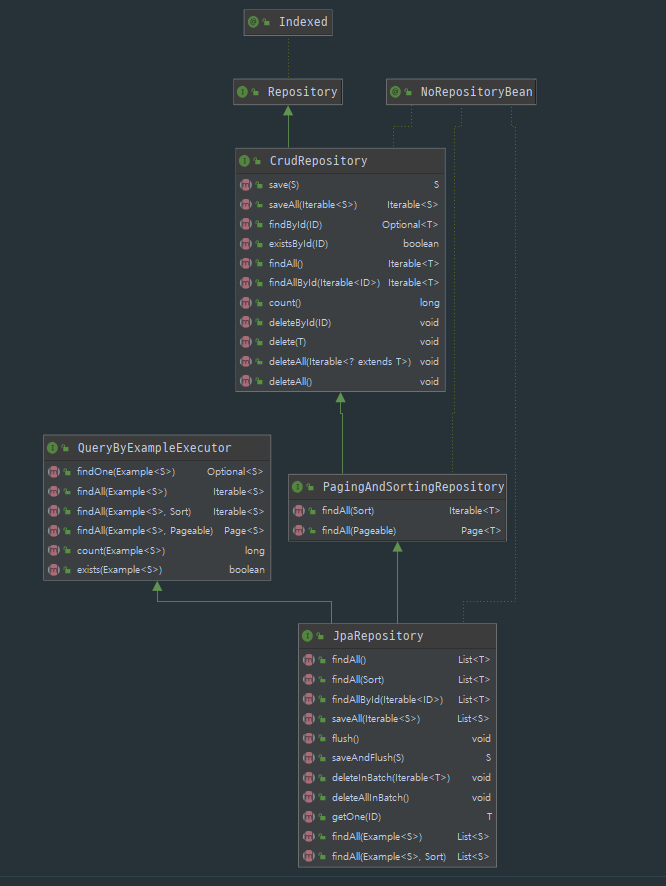Click the Indexed annotation icon

pyautogui.click(x=253, y=22)
